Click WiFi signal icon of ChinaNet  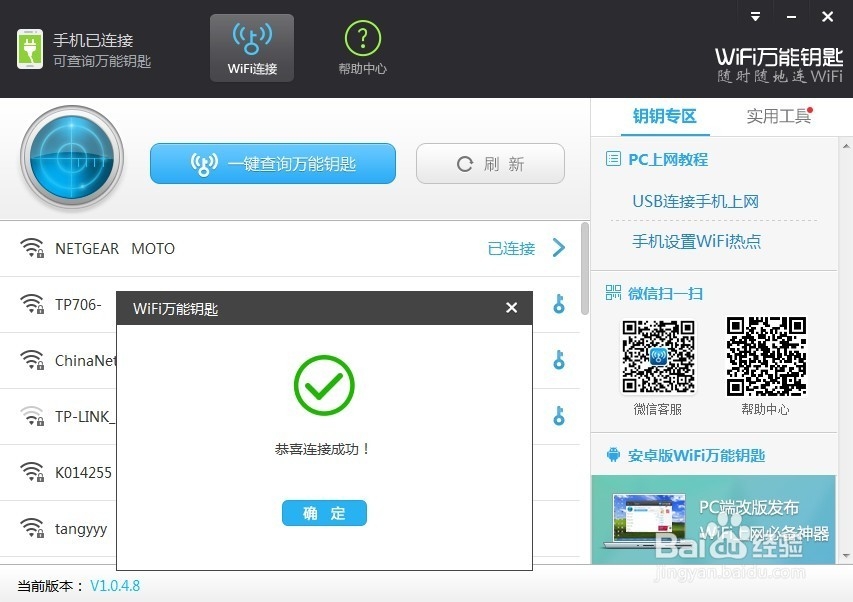pos(32,360)
